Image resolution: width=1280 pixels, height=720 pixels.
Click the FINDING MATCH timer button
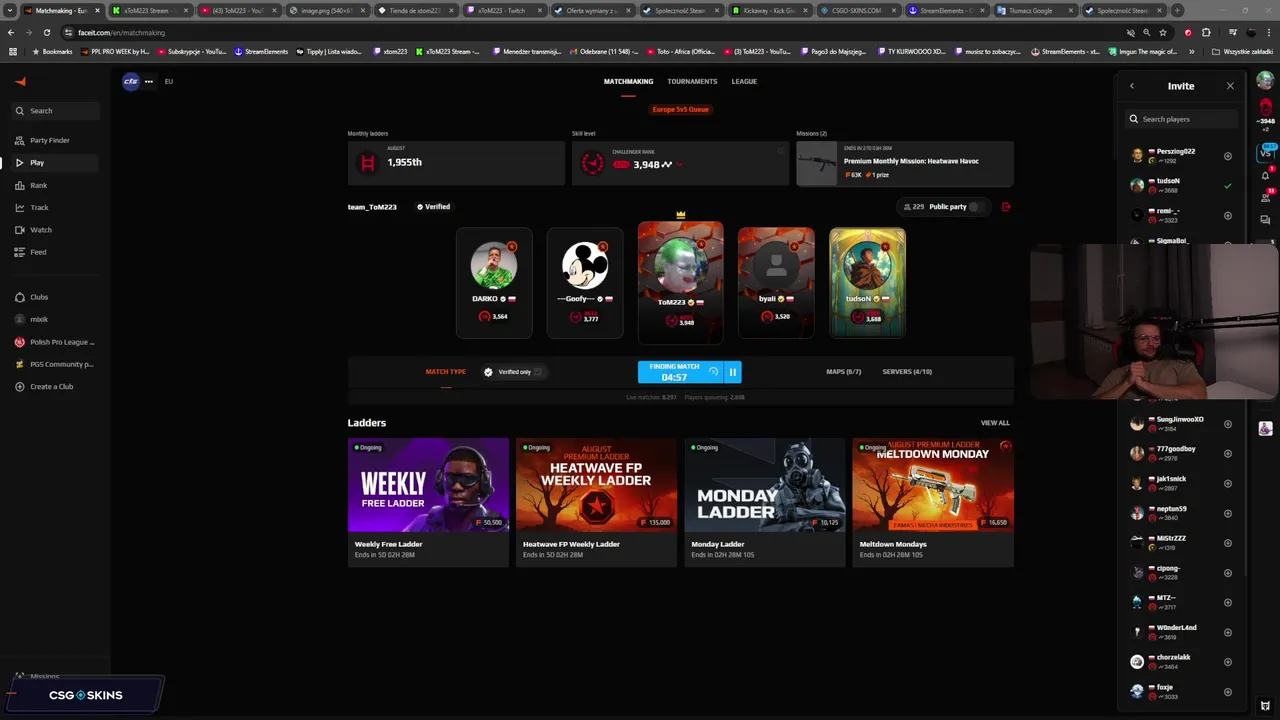[680, 372]
